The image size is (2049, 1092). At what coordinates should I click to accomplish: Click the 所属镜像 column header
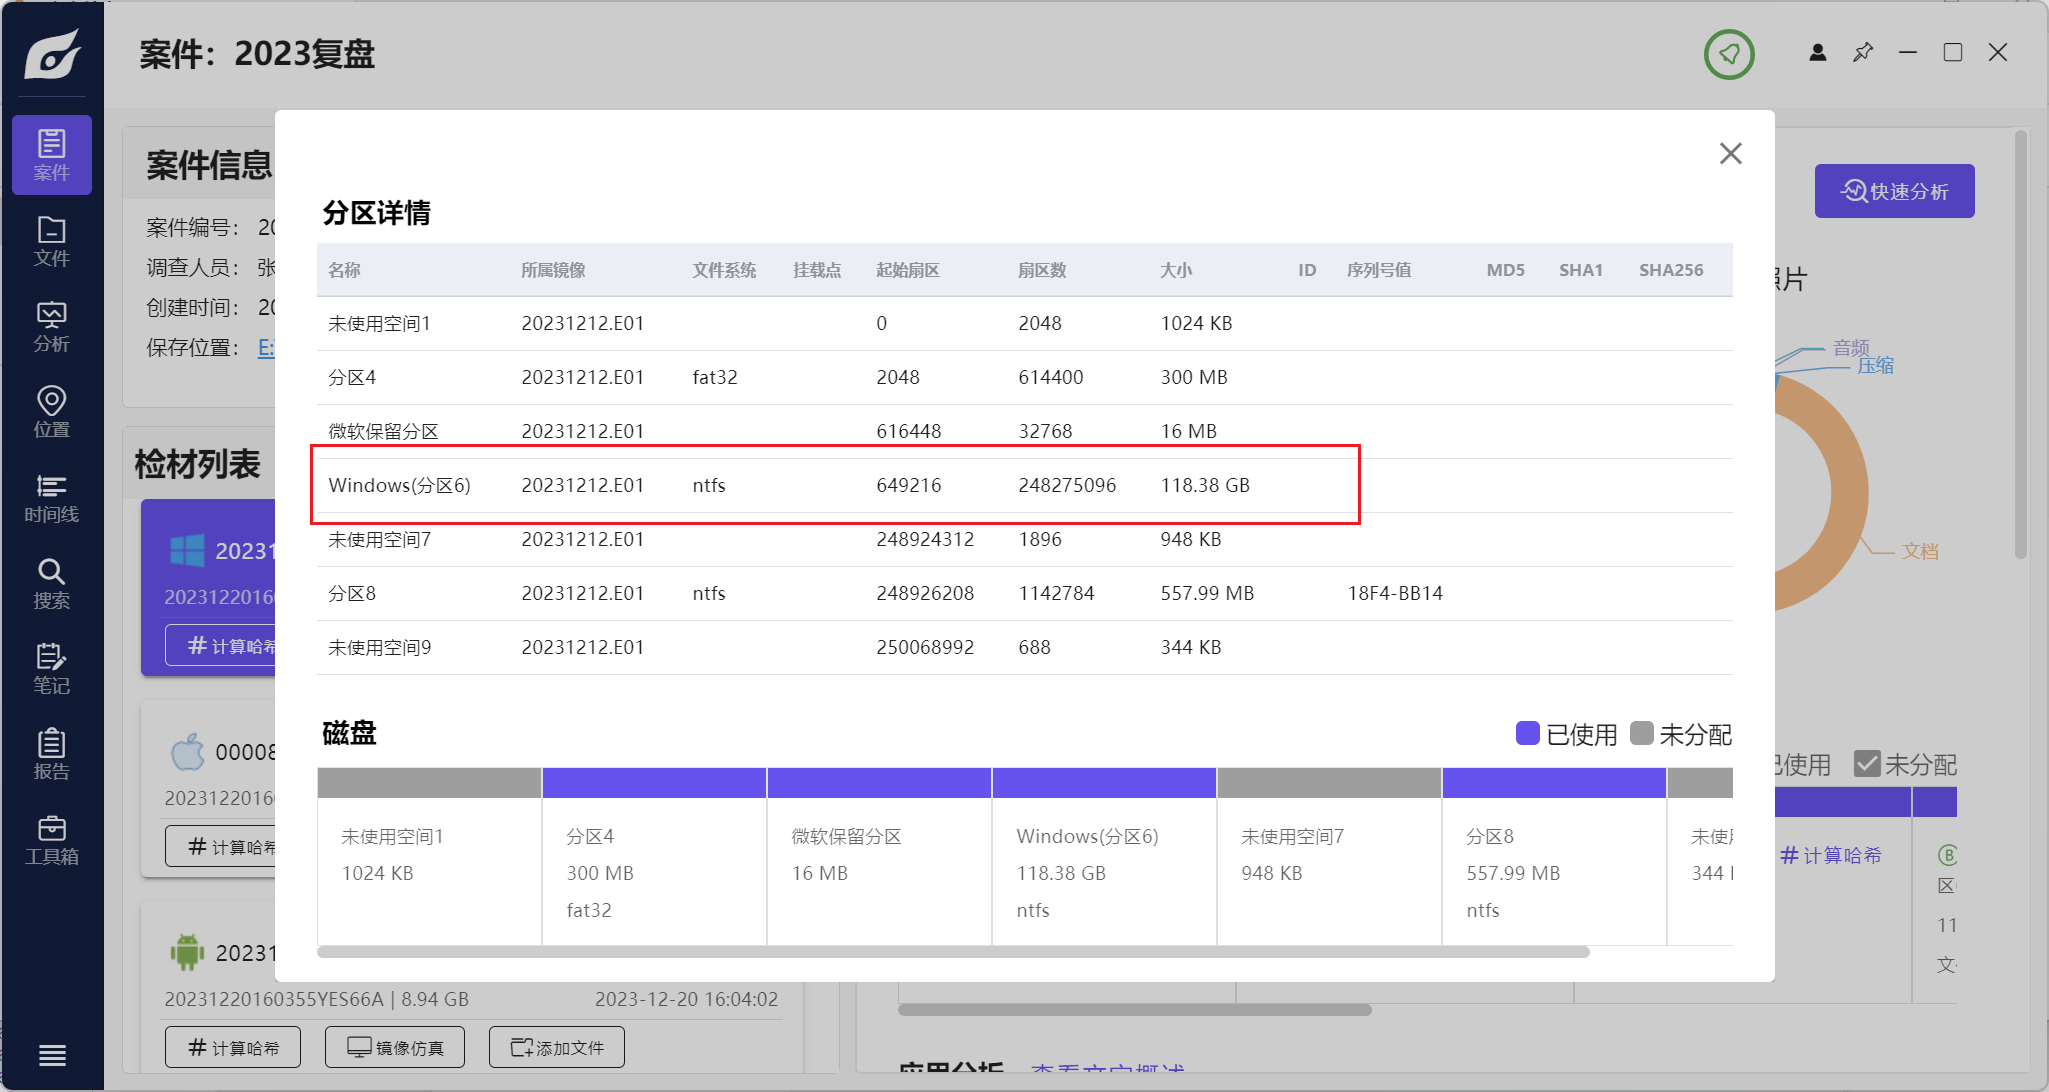click(x=553, y=270)
